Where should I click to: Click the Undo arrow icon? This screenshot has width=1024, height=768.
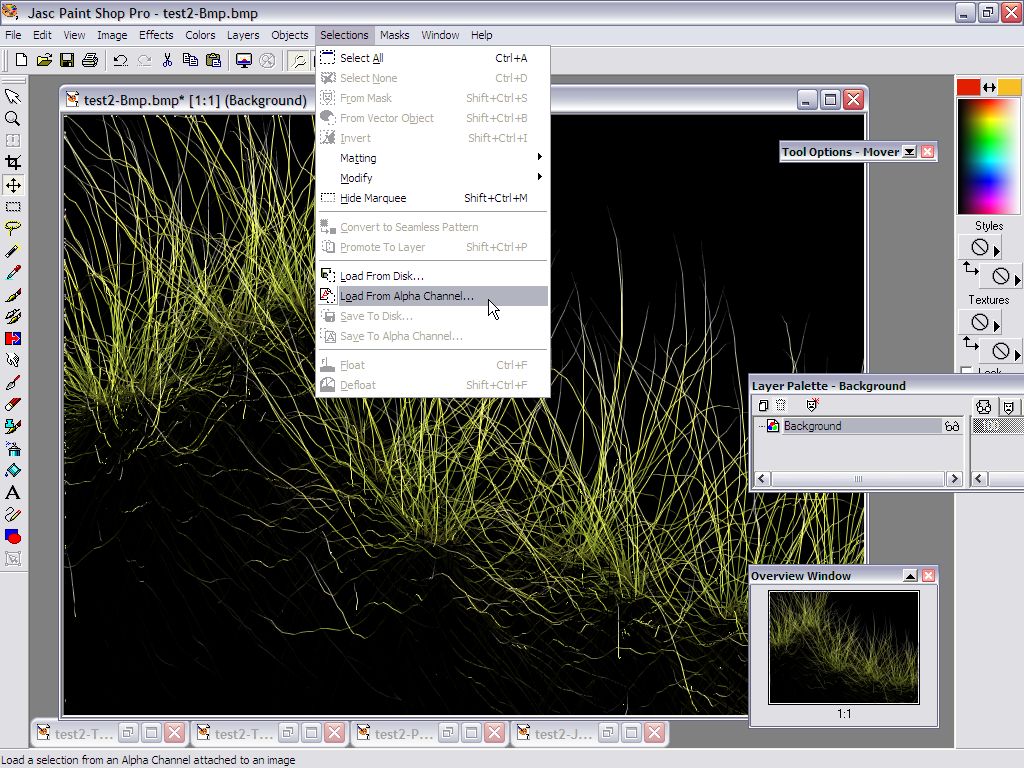120,61
